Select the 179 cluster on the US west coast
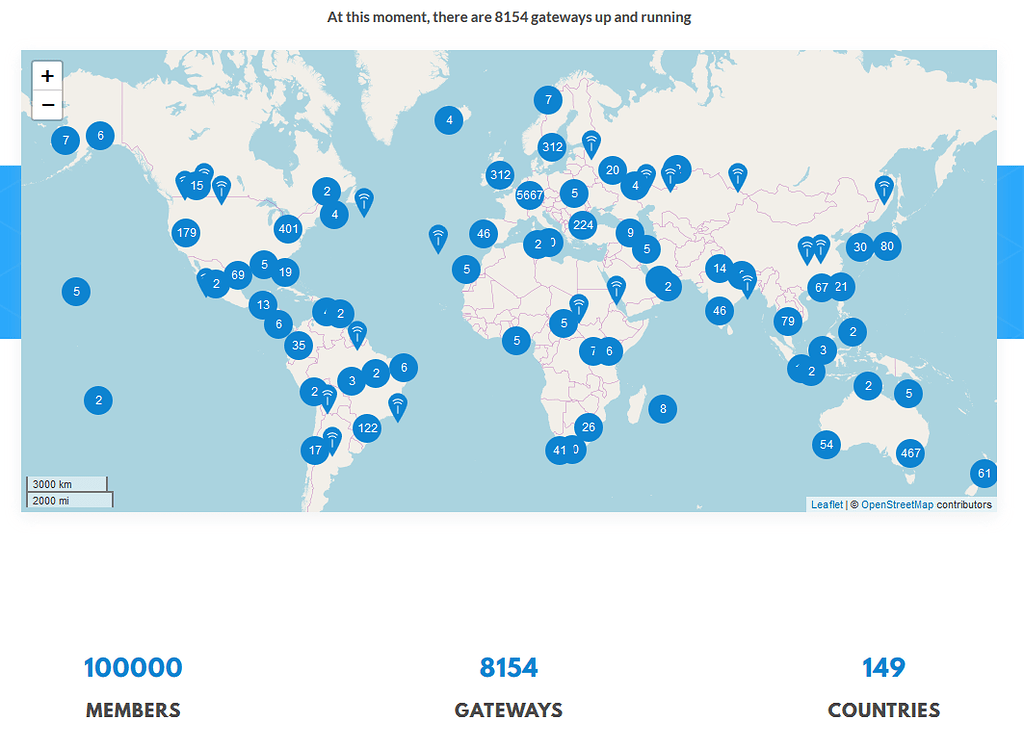This screenshot has height=748, width=1024. click(186, 232)
